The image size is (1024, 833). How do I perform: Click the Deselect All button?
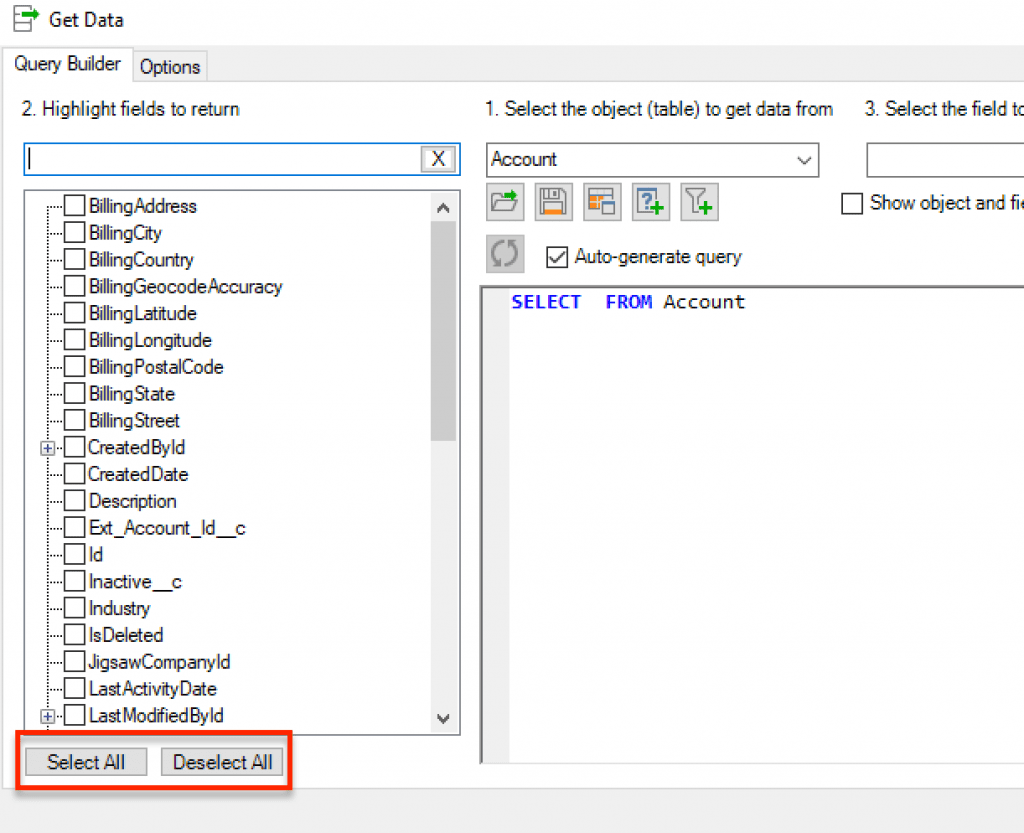[222, 761]
